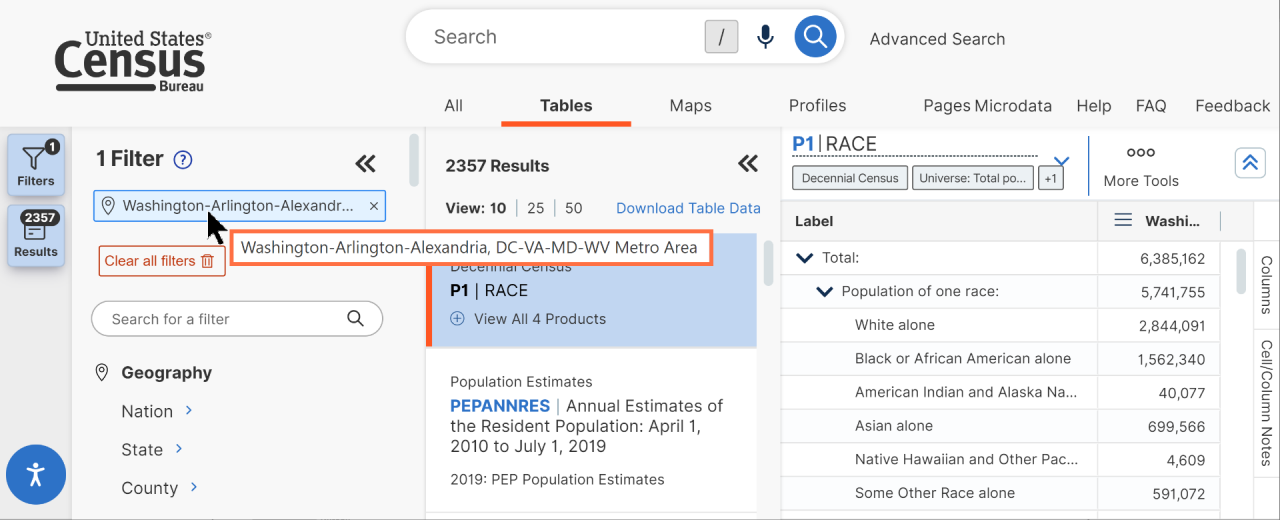
Task: Expand the Nation geography filter
Action: pyautogui.click(x=188, y=410)
